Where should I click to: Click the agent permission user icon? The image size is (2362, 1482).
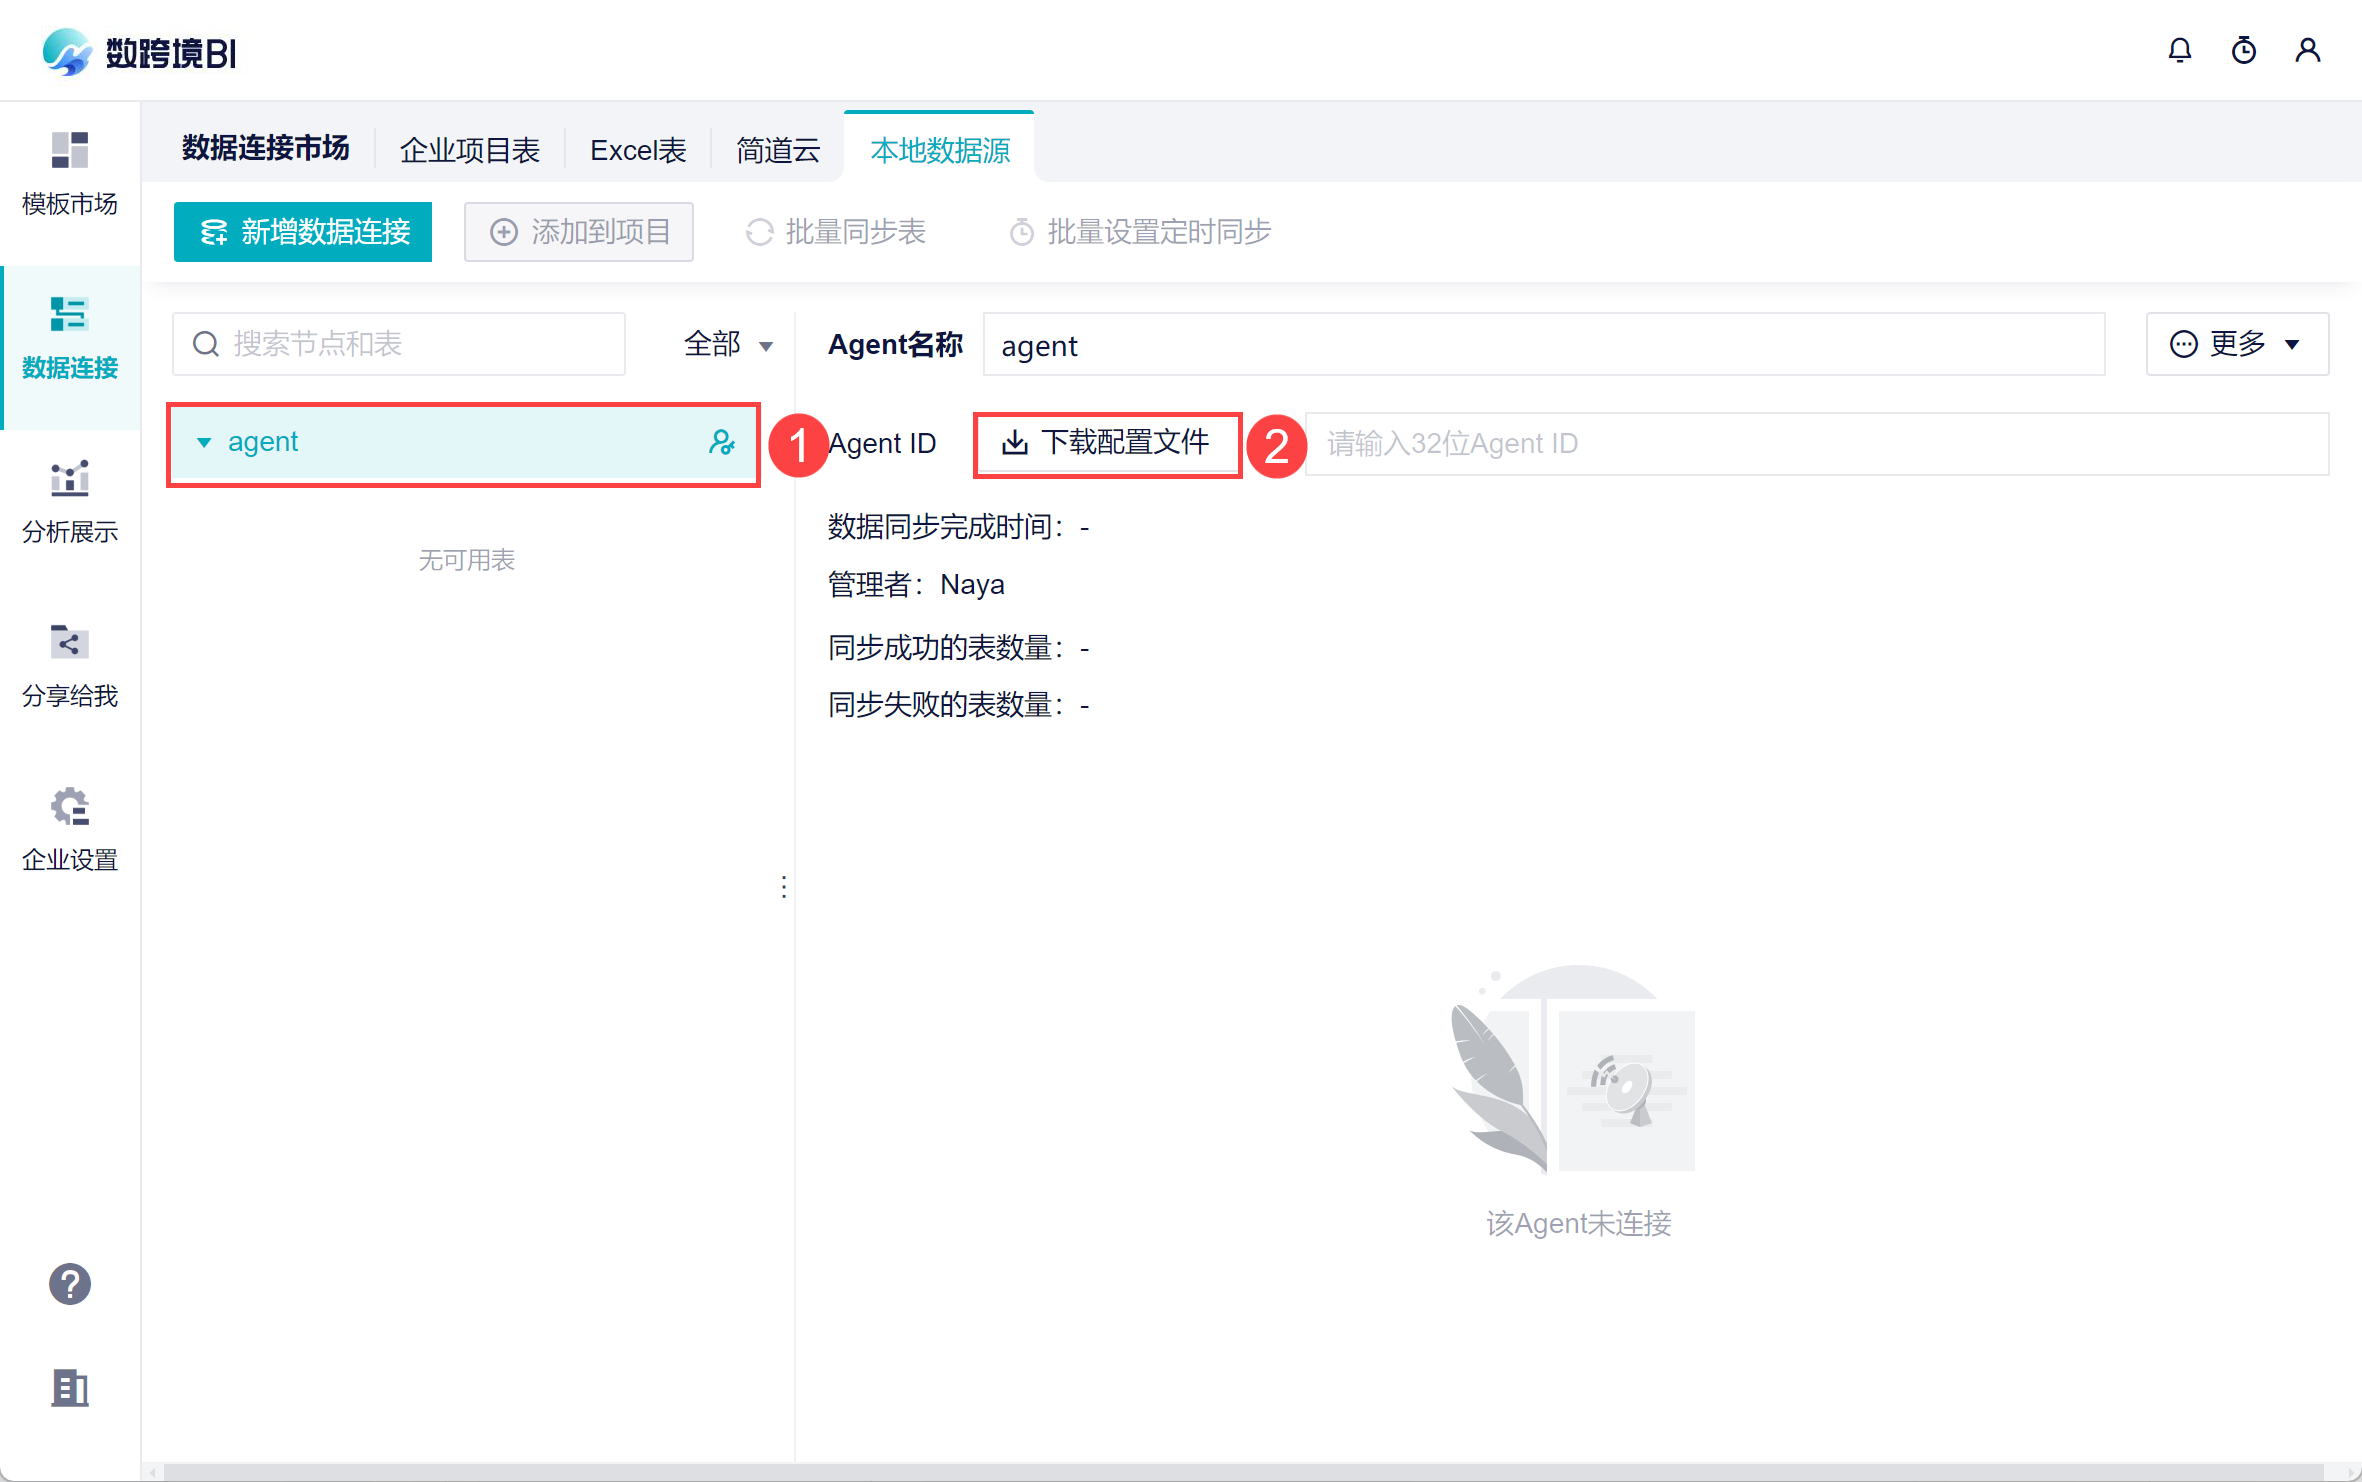721,442
